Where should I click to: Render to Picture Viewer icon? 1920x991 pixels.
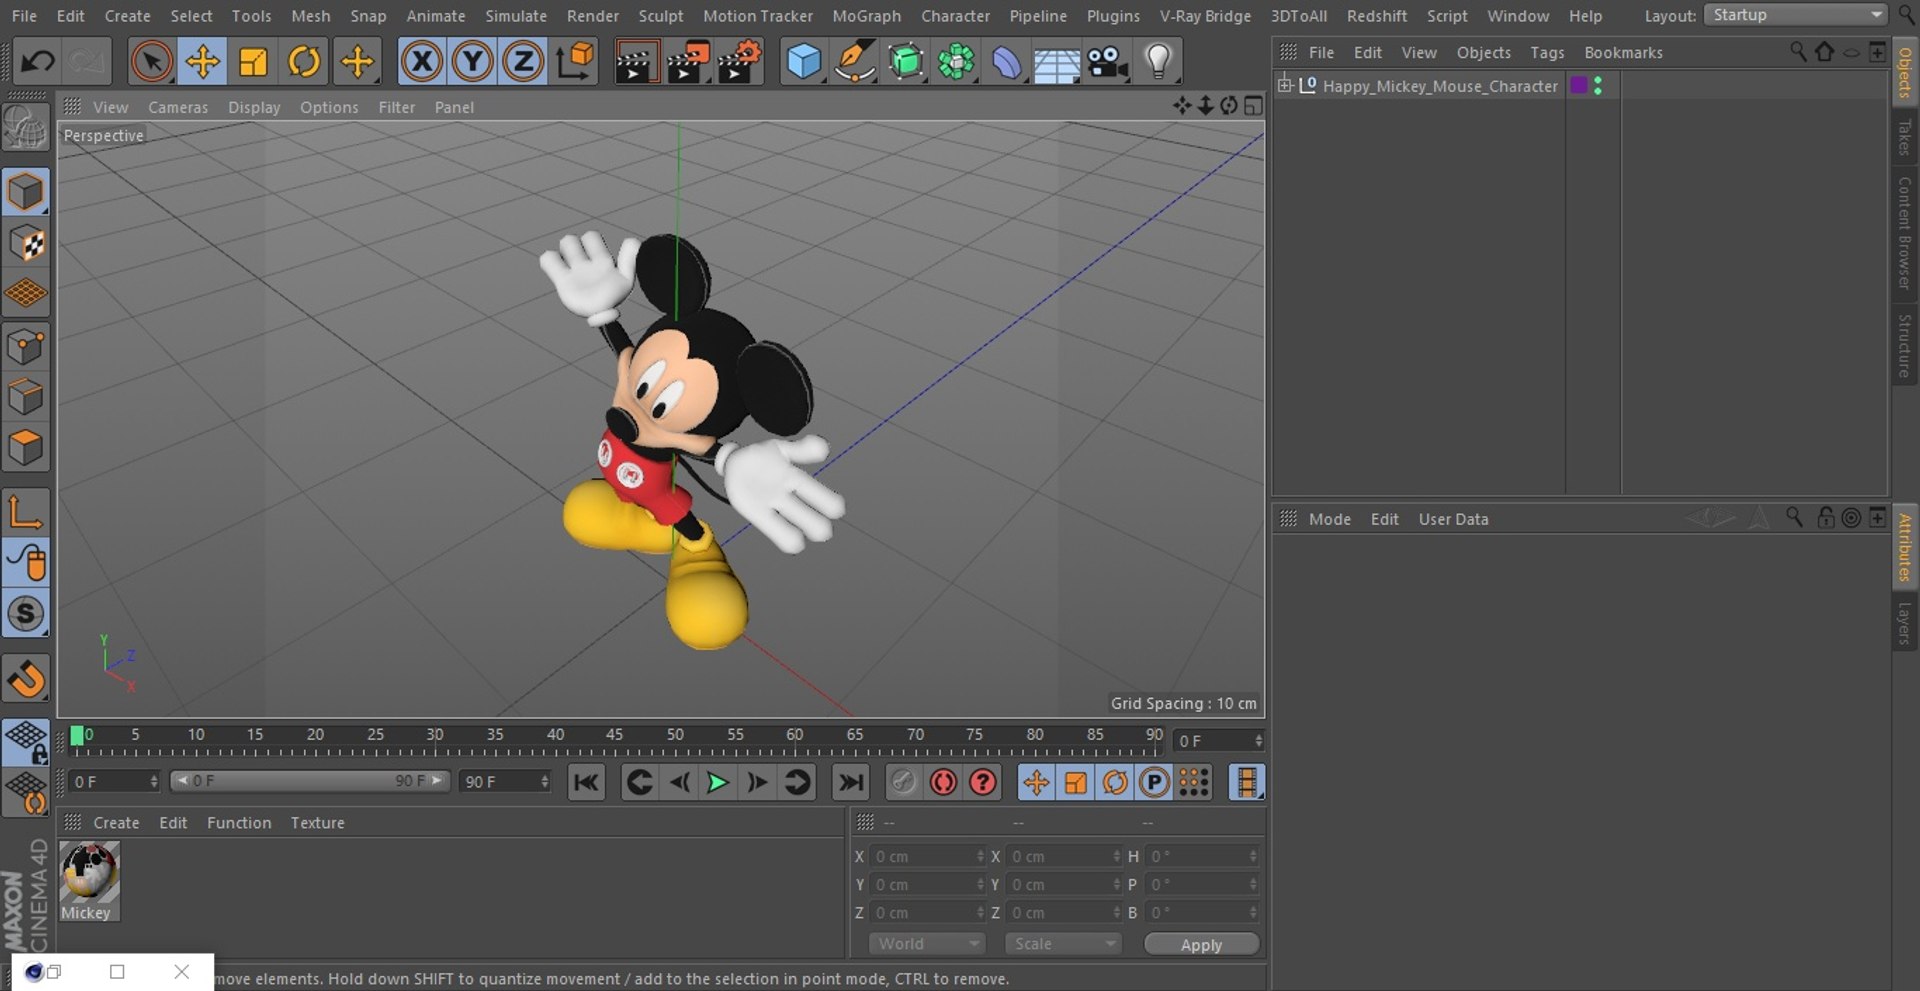point(688,62)
